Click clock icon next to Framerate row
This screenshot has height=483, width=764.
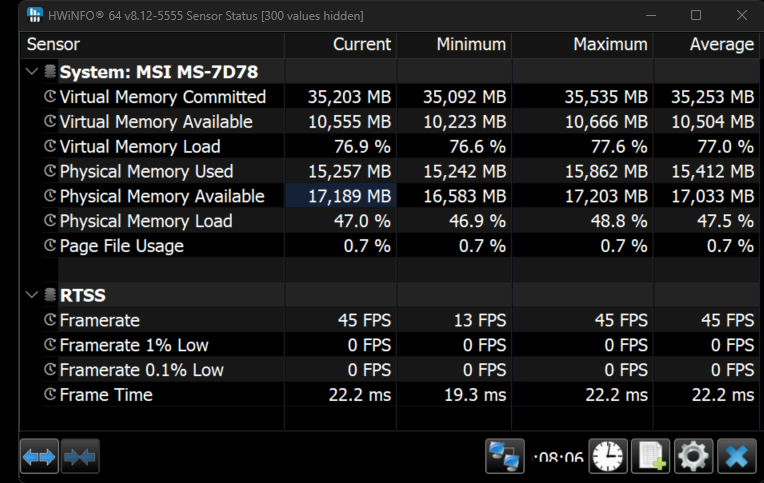tap(50, 320)
